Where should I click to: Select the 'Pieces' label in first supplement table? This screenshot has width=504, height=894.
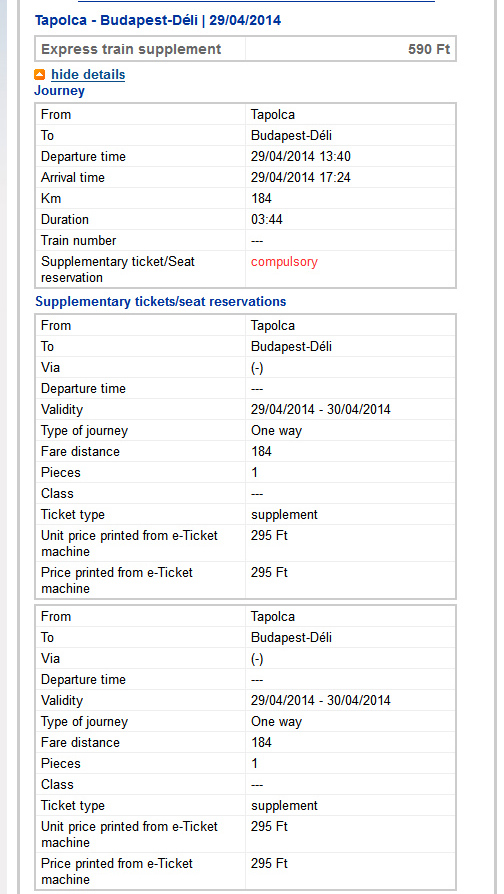point(61,472)
